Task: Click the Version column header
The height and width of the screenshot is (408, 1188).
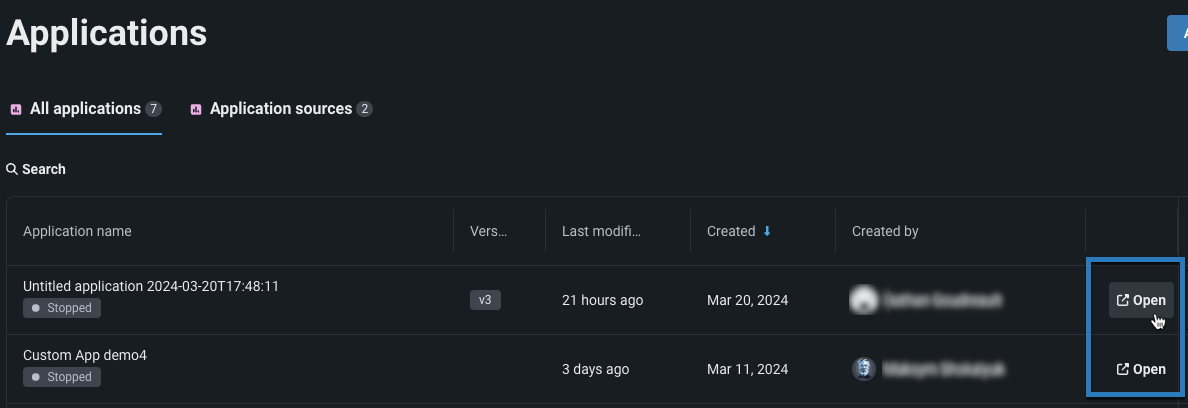Action: pyautogui.click(x=488, y=231)
